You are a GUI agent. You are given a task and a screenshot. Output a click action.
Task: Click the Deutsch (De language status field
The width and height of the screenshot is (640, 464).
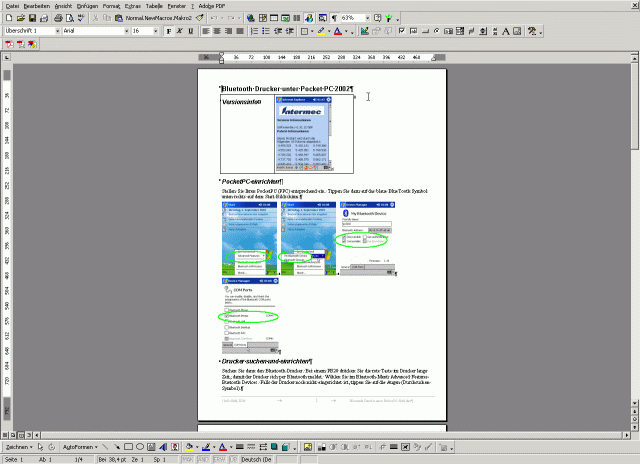click(x=256, y=460)
